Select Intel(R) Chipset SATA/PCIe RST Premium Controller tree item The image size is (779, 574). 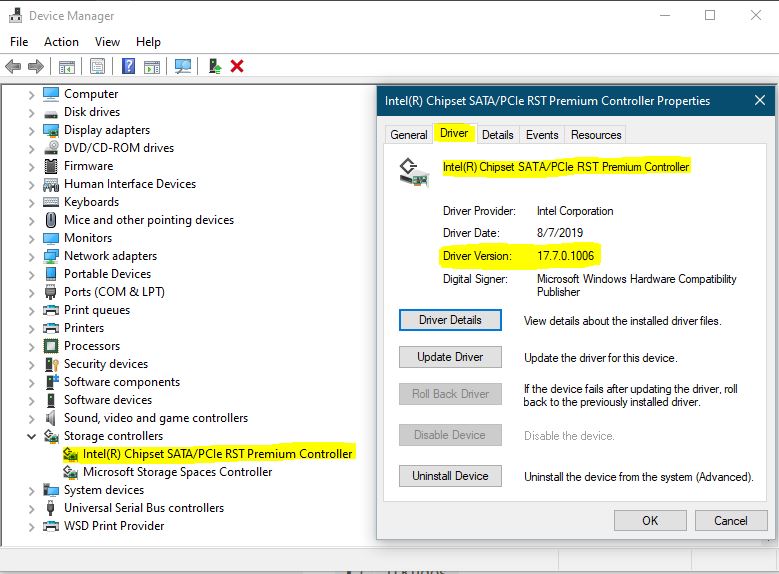[x=217, y=454]
